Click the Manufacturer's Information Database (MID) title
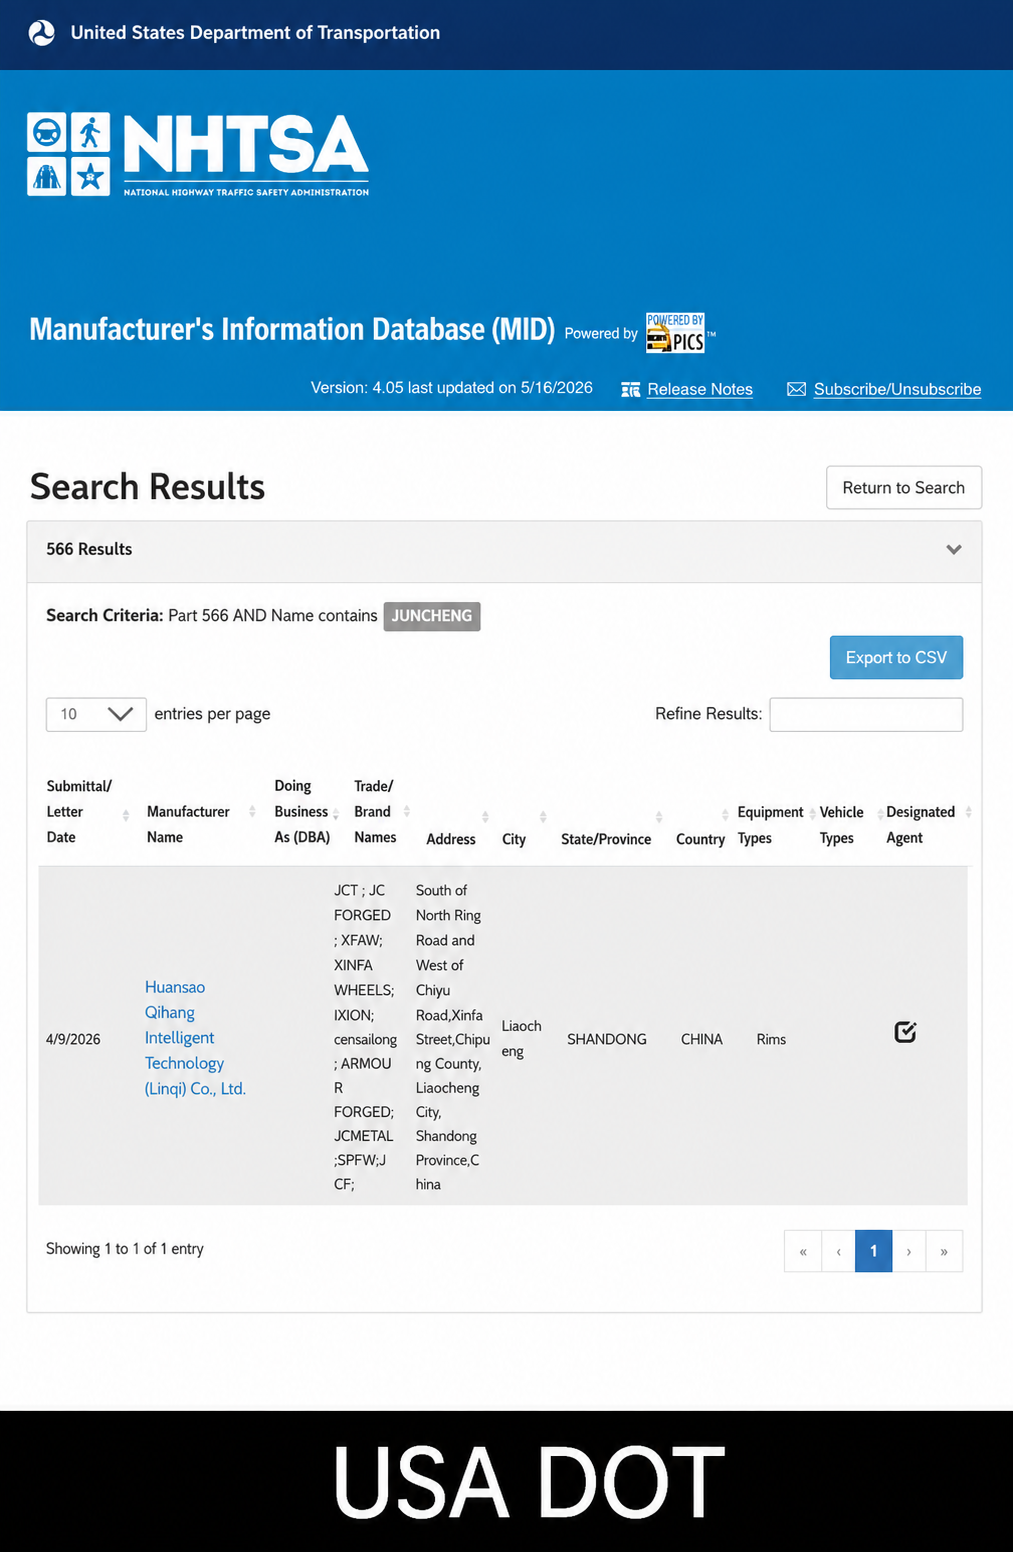 (292, 329)
